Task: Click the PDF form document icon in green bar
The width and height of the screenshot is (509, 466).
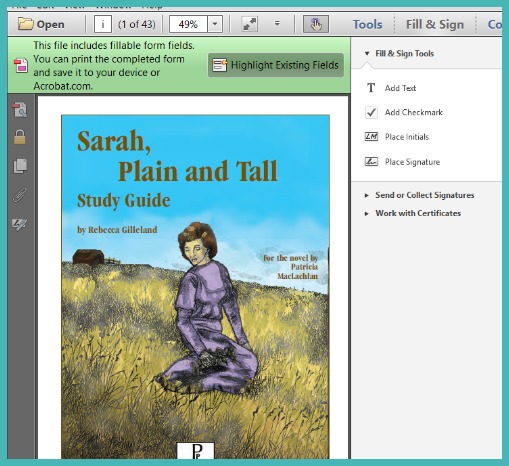Action: coord(21,65)
